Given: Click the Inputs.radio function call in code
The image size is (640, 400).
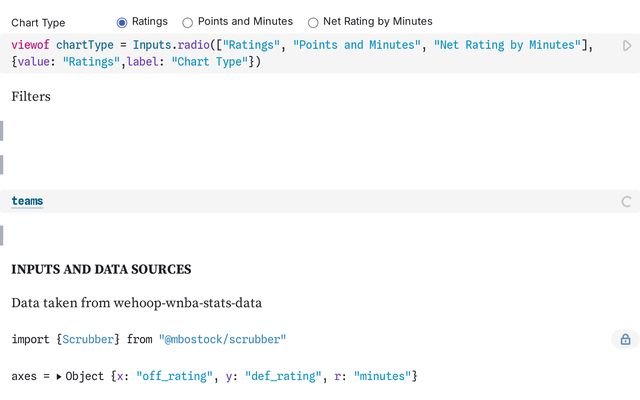Looking at the screenshot, I should click(x=171, y=44).
